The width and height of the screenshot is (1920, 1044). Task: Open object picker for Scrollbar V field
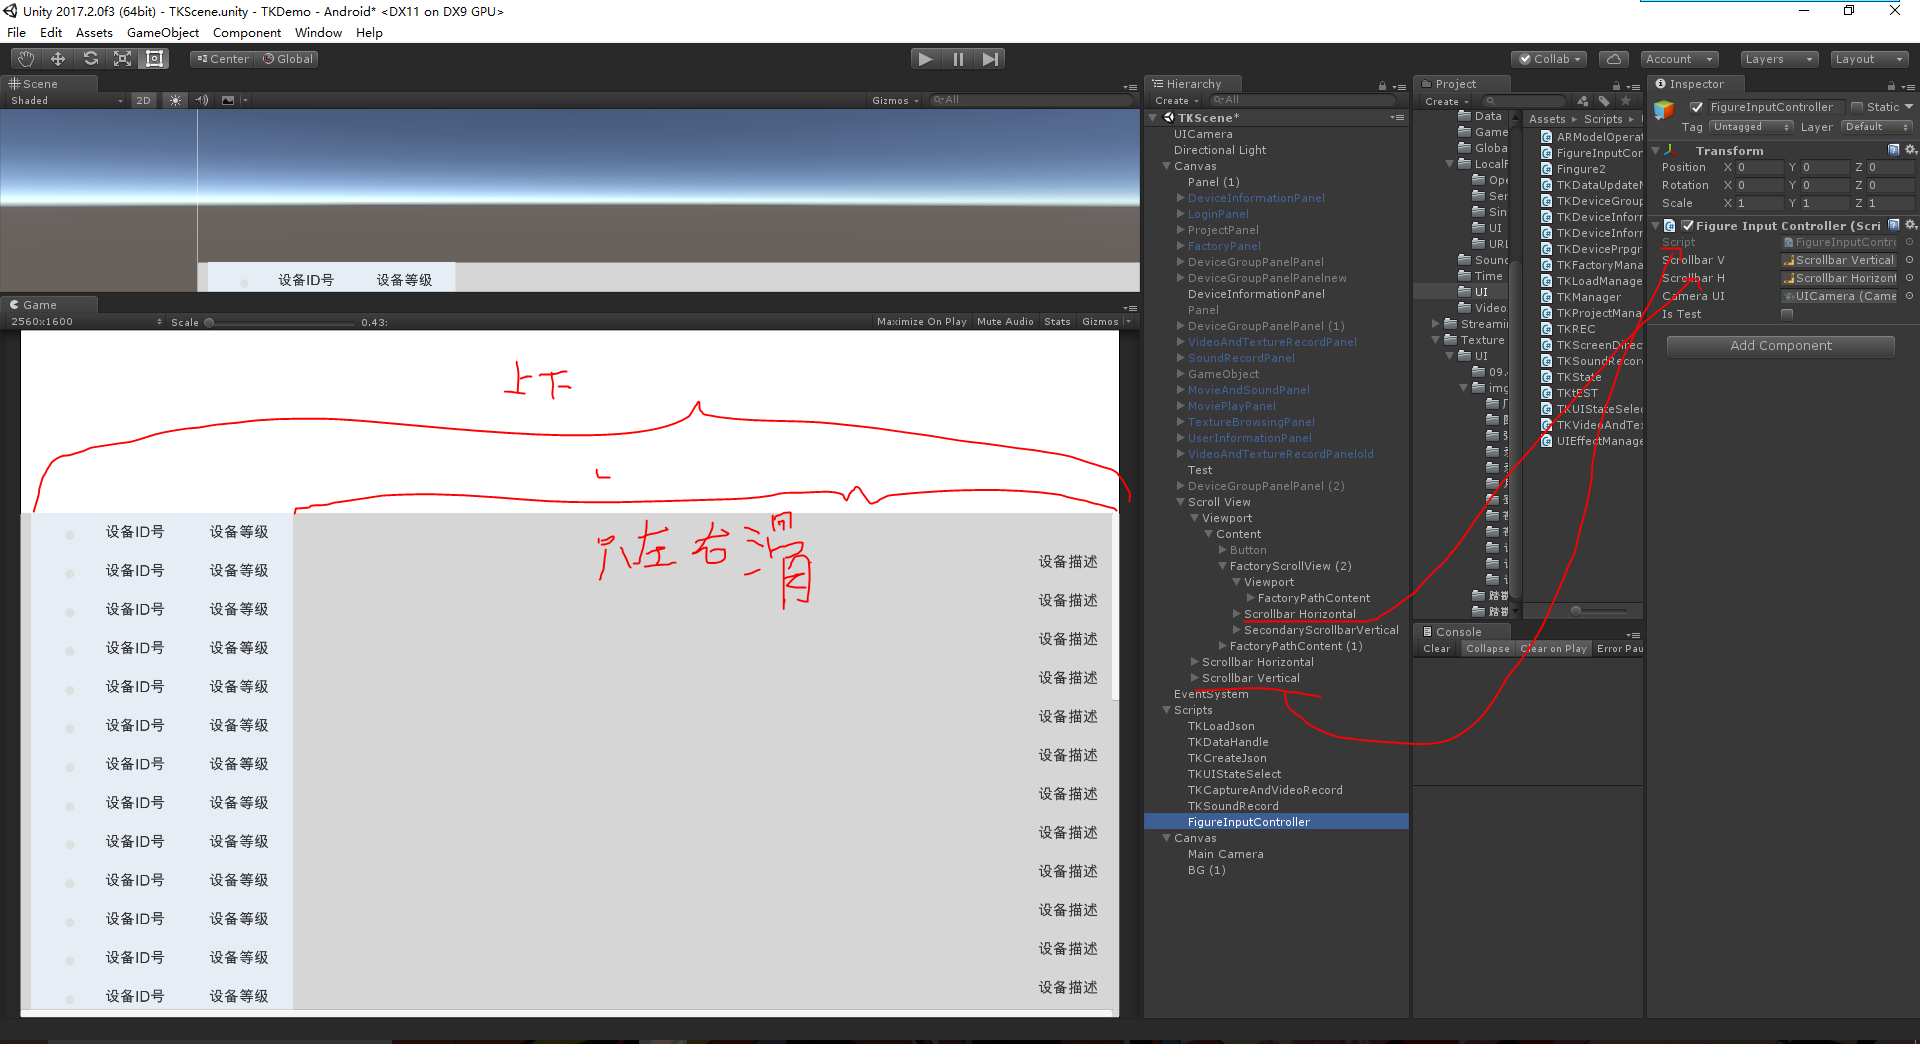click(x=1909, y=260)
